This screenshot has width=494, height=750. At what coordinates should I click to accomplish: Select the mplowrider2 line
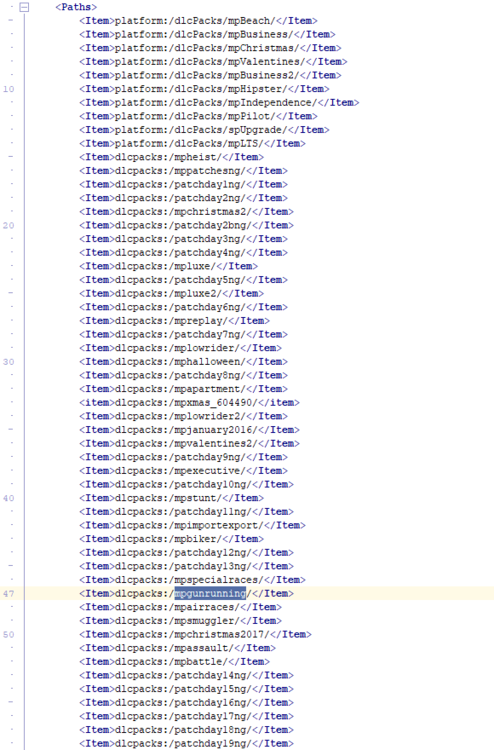coord(184,416)
